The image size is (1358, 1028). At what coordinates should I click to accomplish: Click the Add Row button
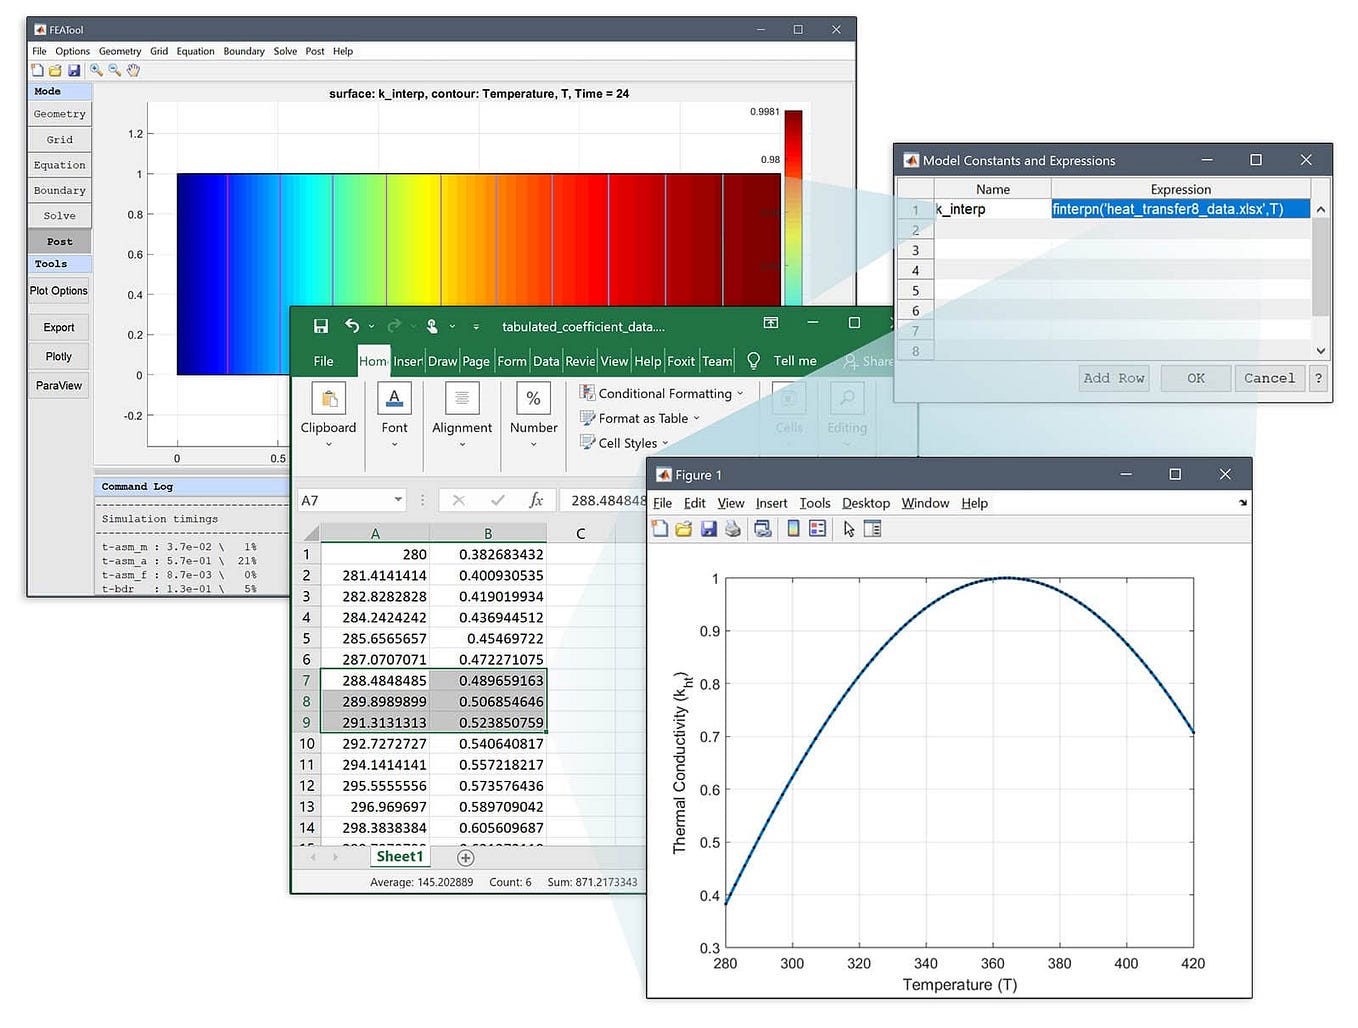point(1114,378)
